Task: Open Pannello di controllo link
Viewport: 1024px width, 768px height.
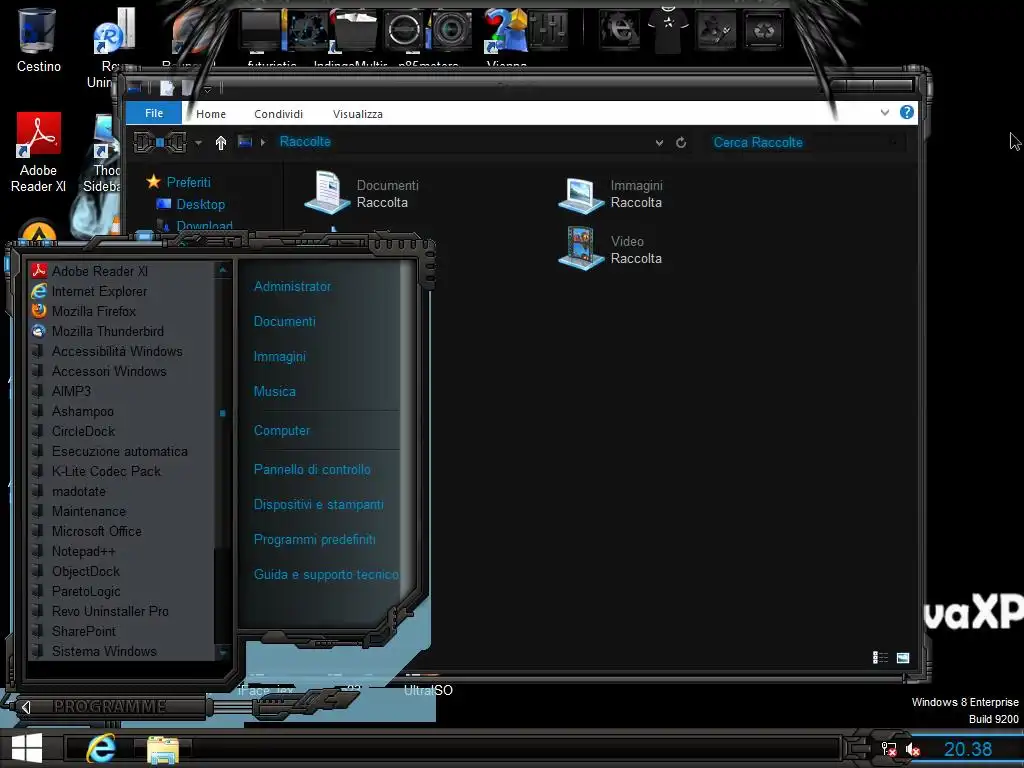Action: point(312,470)
